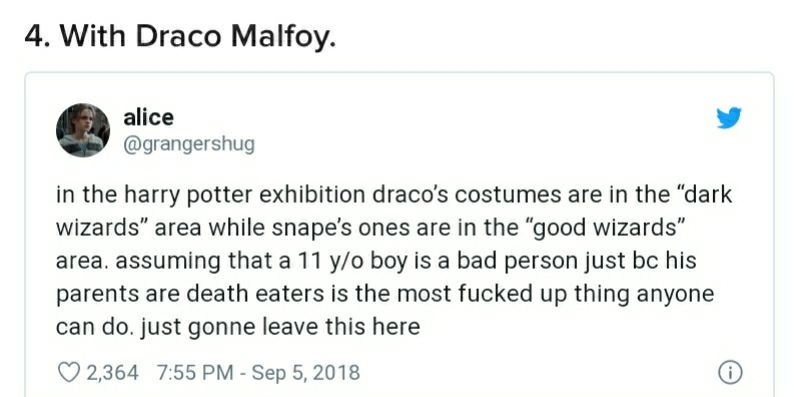Open alice's profile avatar picture

(x=83, y=130)
